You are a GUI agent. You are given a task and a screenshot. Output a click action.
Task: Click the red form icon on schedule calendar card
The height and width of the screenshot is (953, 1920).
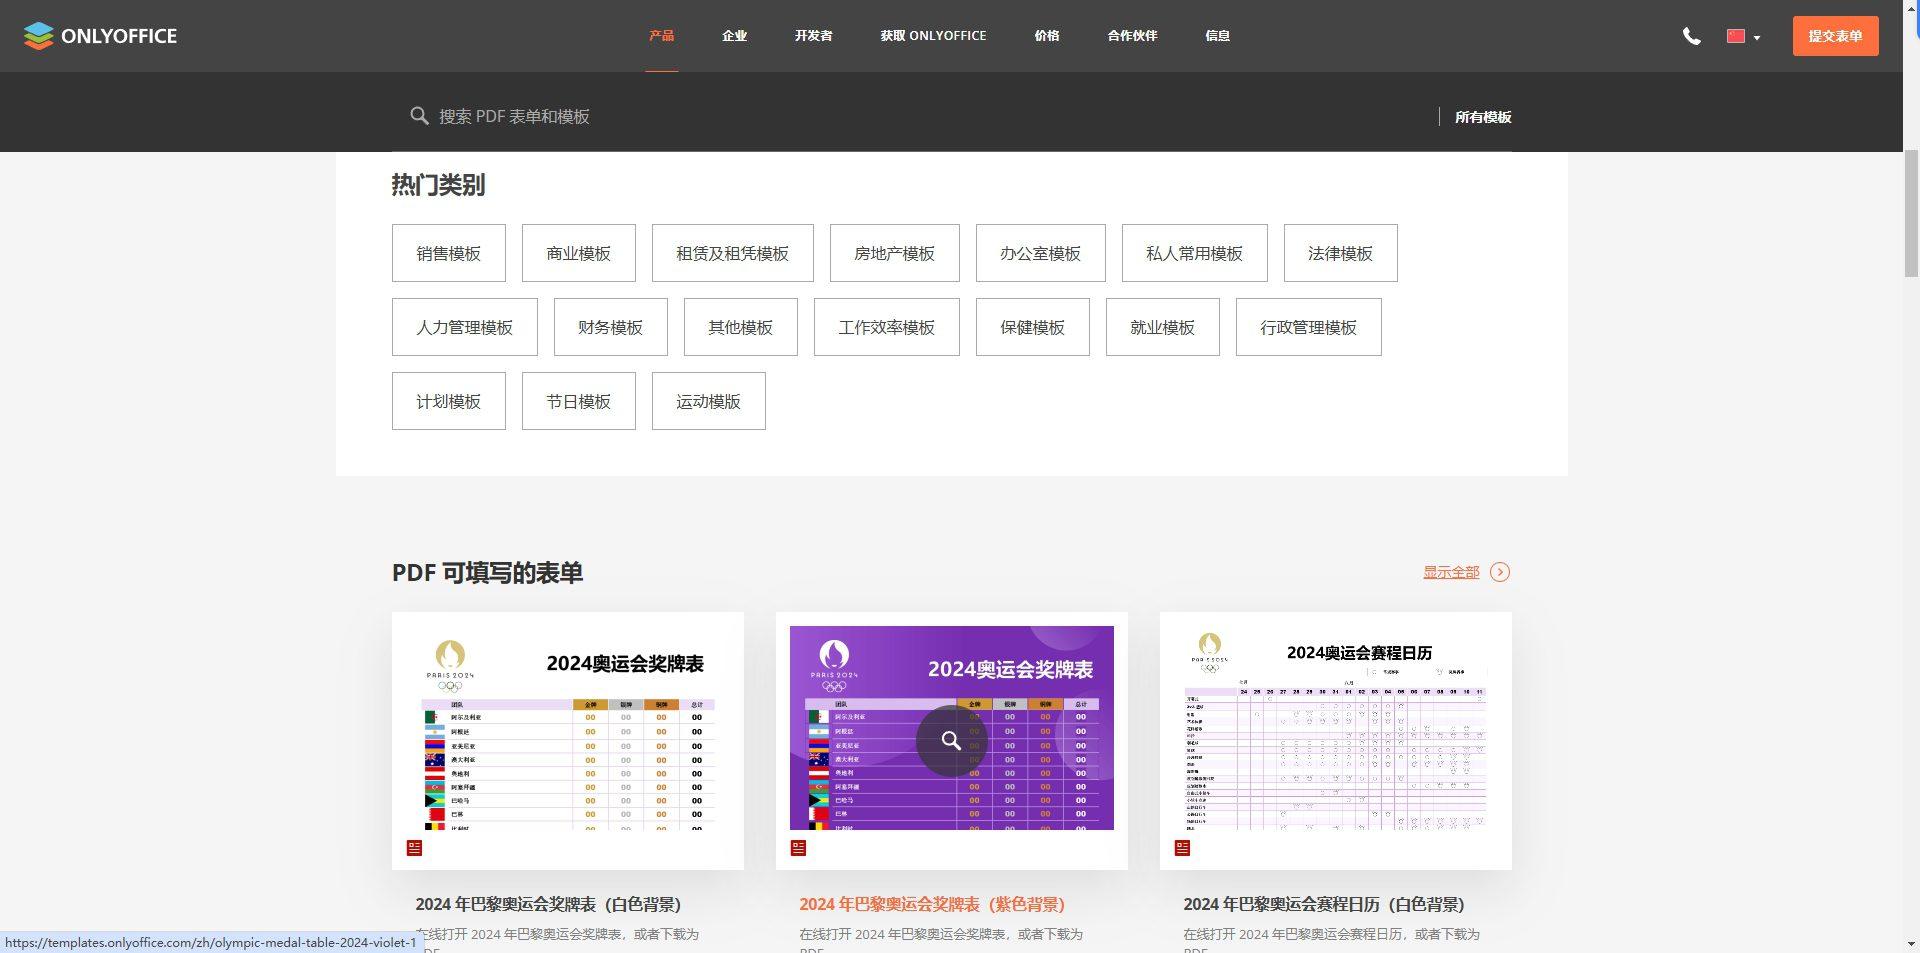pyautogui.click(x=1181, y=848)
